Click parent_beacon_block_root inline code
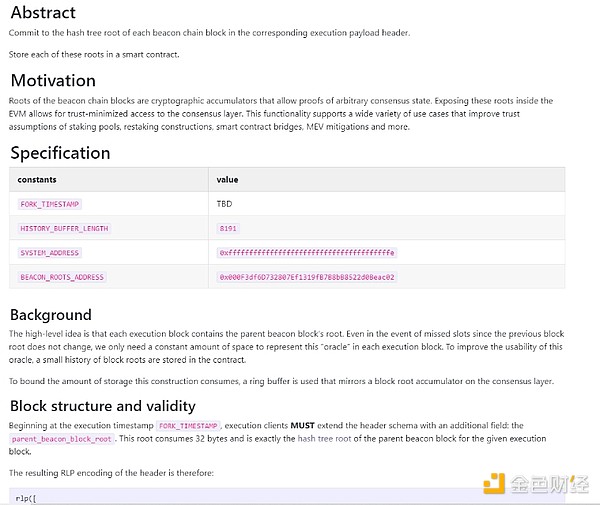Screen dimensions: 600x505 click(x=62, y=439)
